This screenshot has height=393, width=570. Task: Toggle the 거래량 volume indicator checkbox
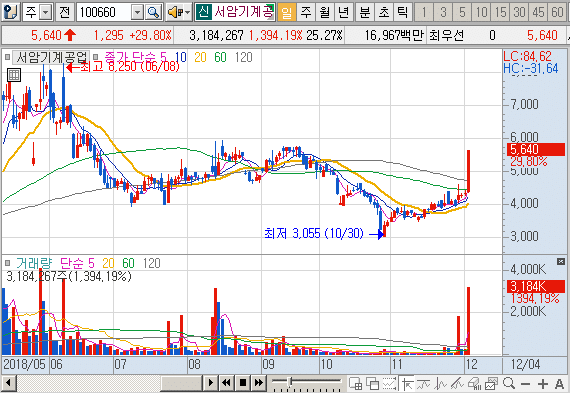7,263
